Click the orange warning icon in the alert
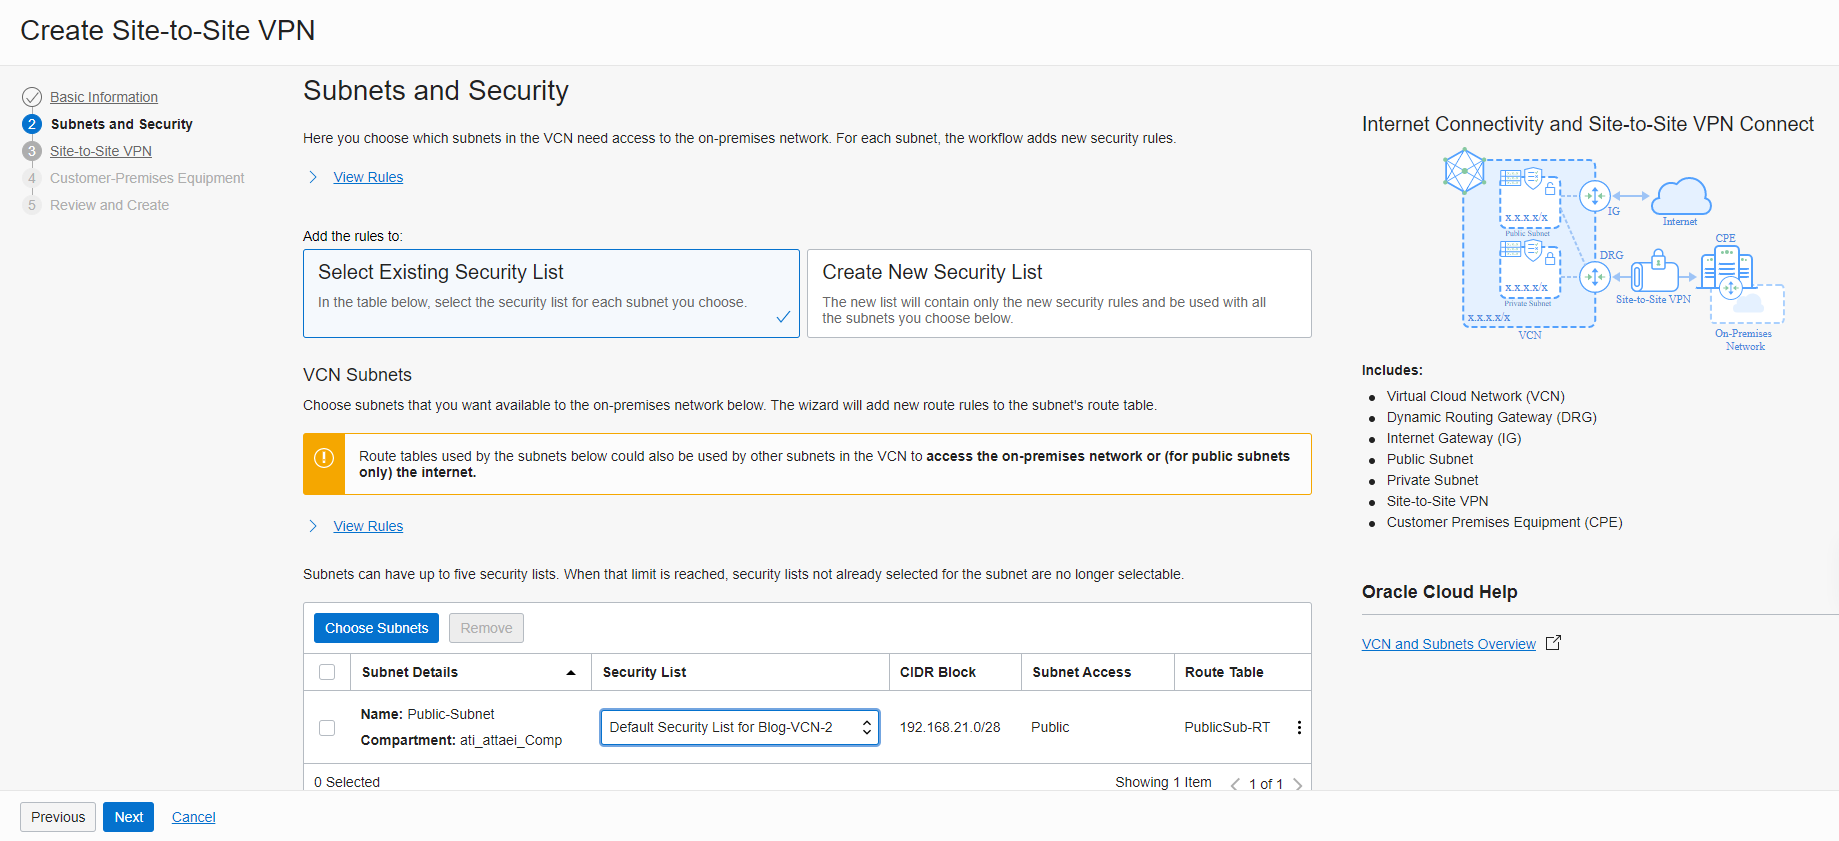Image resolution: width=1839 pixels, height=841 pixels. coord(324,458)
